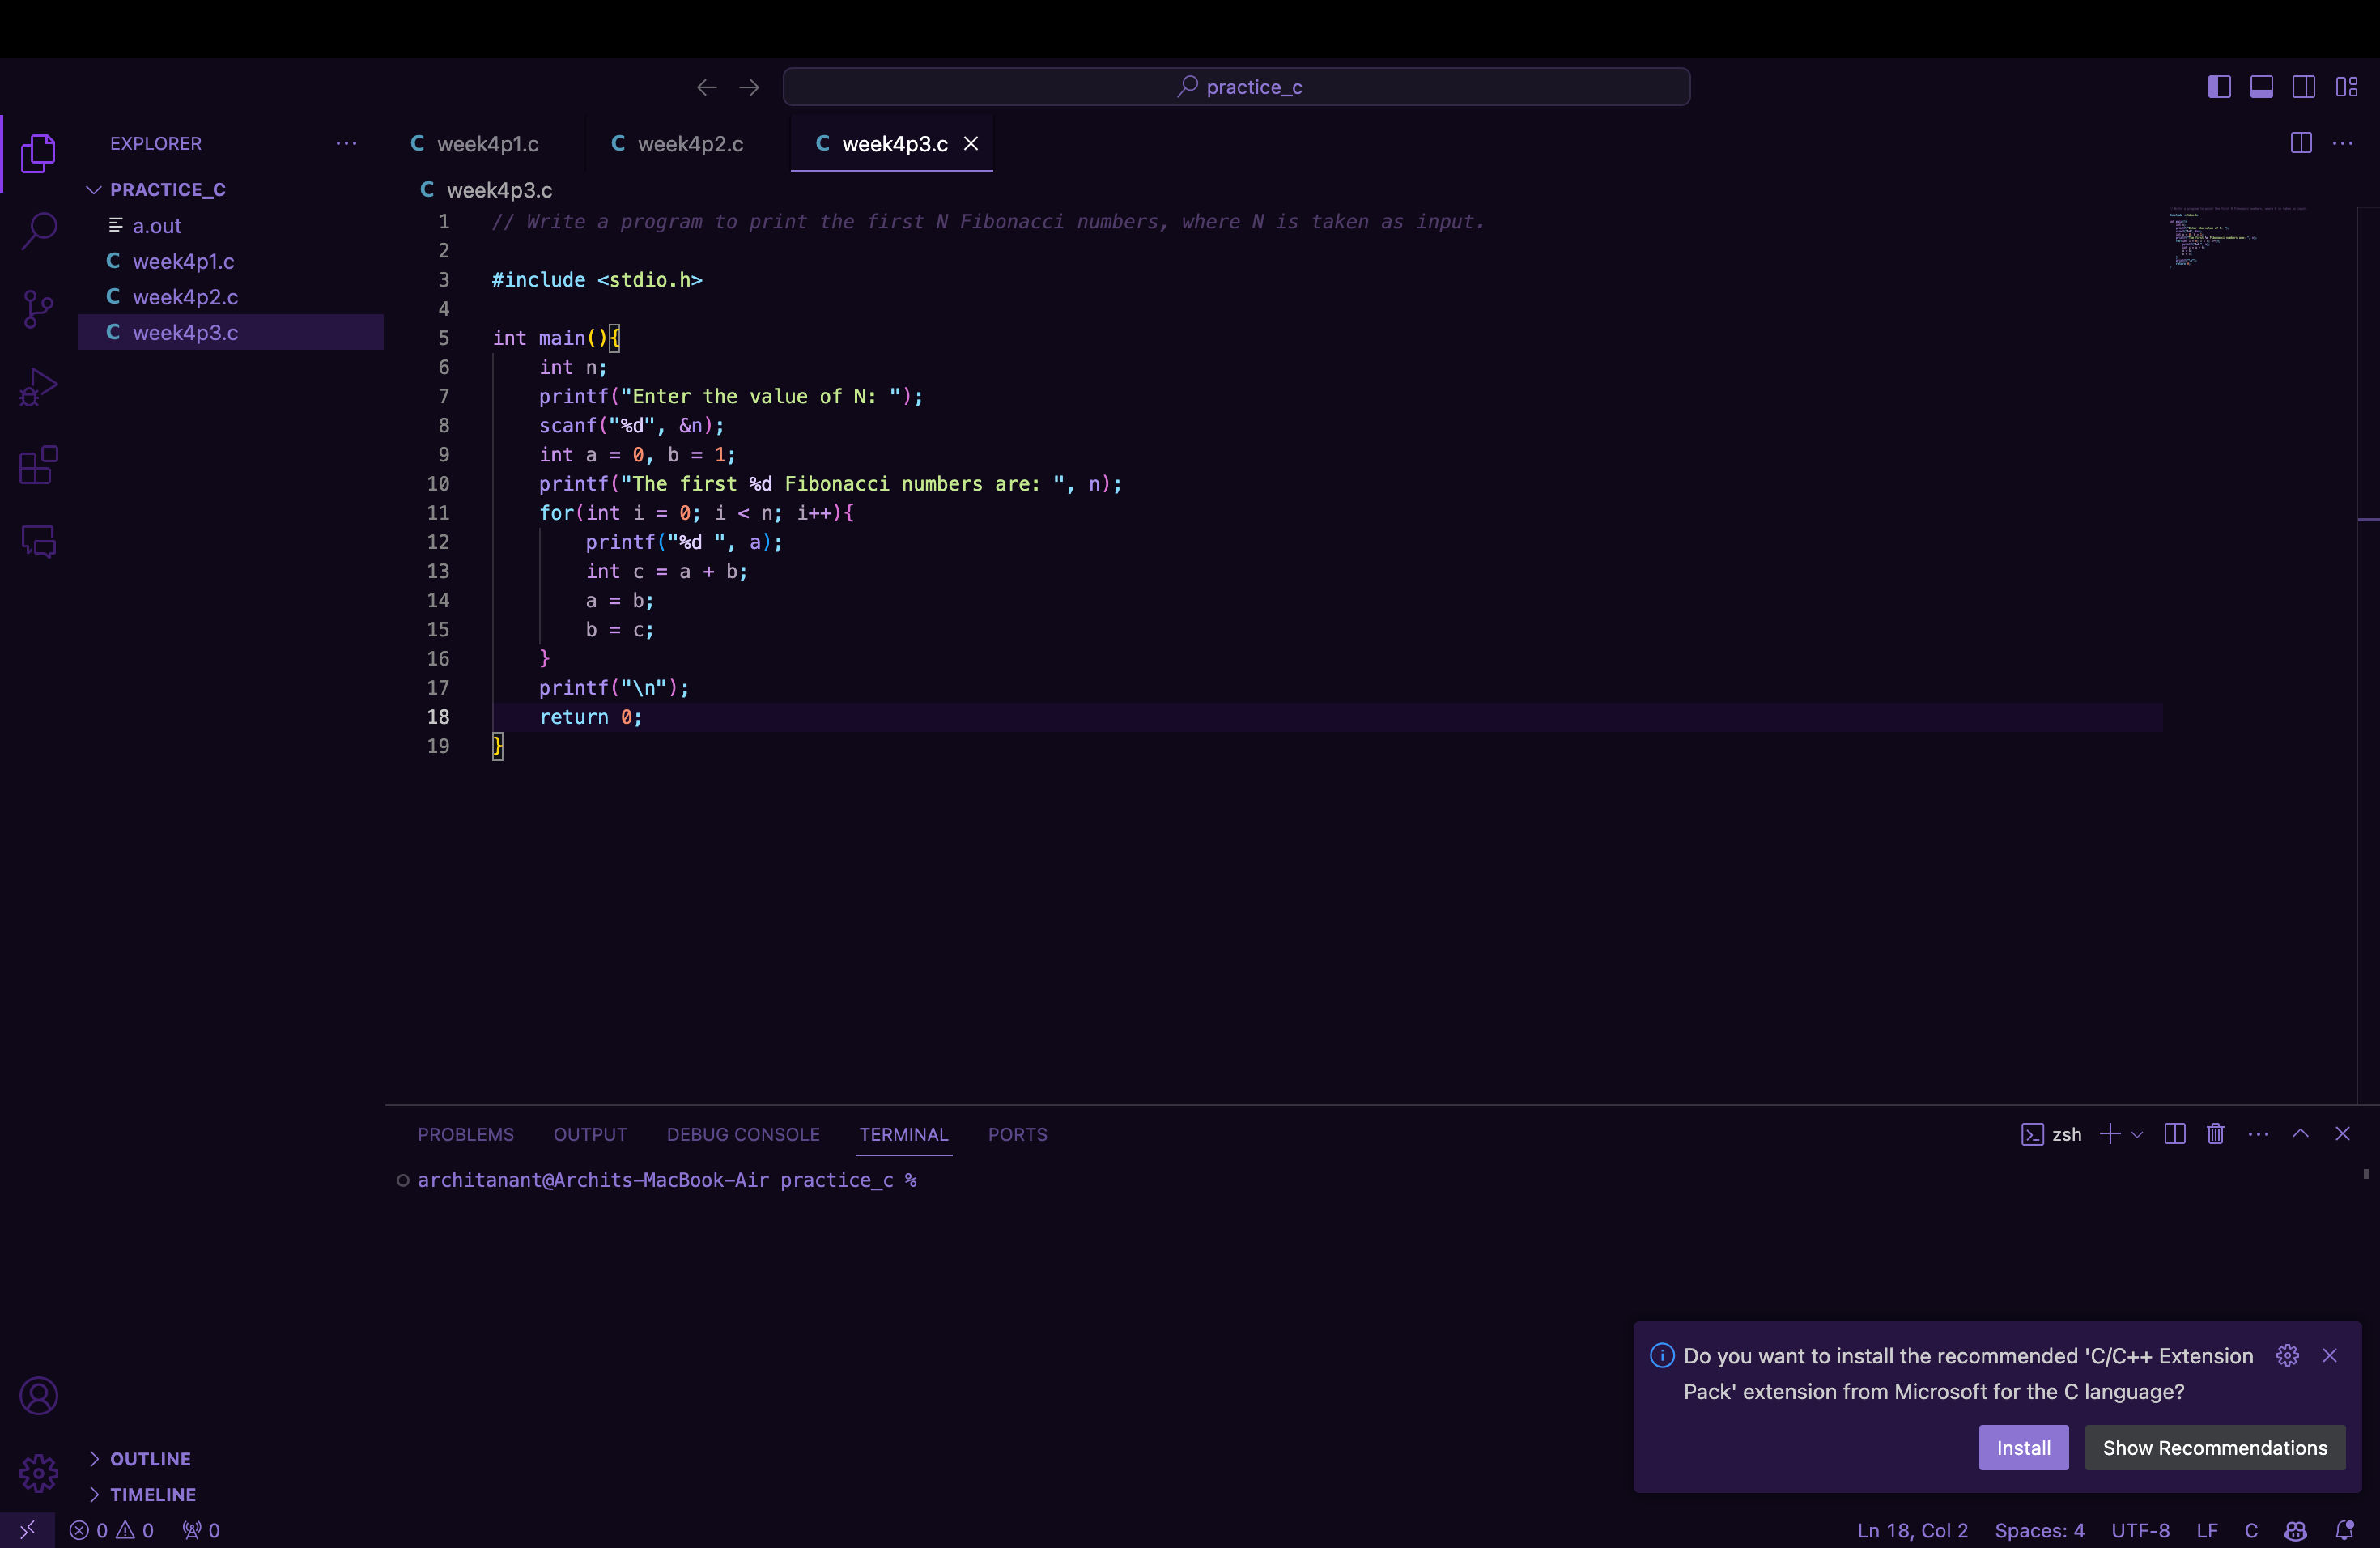Screen dimensions: 2380x1548
Task: Open the chat icon in activity bar
Action: point(38,542)
